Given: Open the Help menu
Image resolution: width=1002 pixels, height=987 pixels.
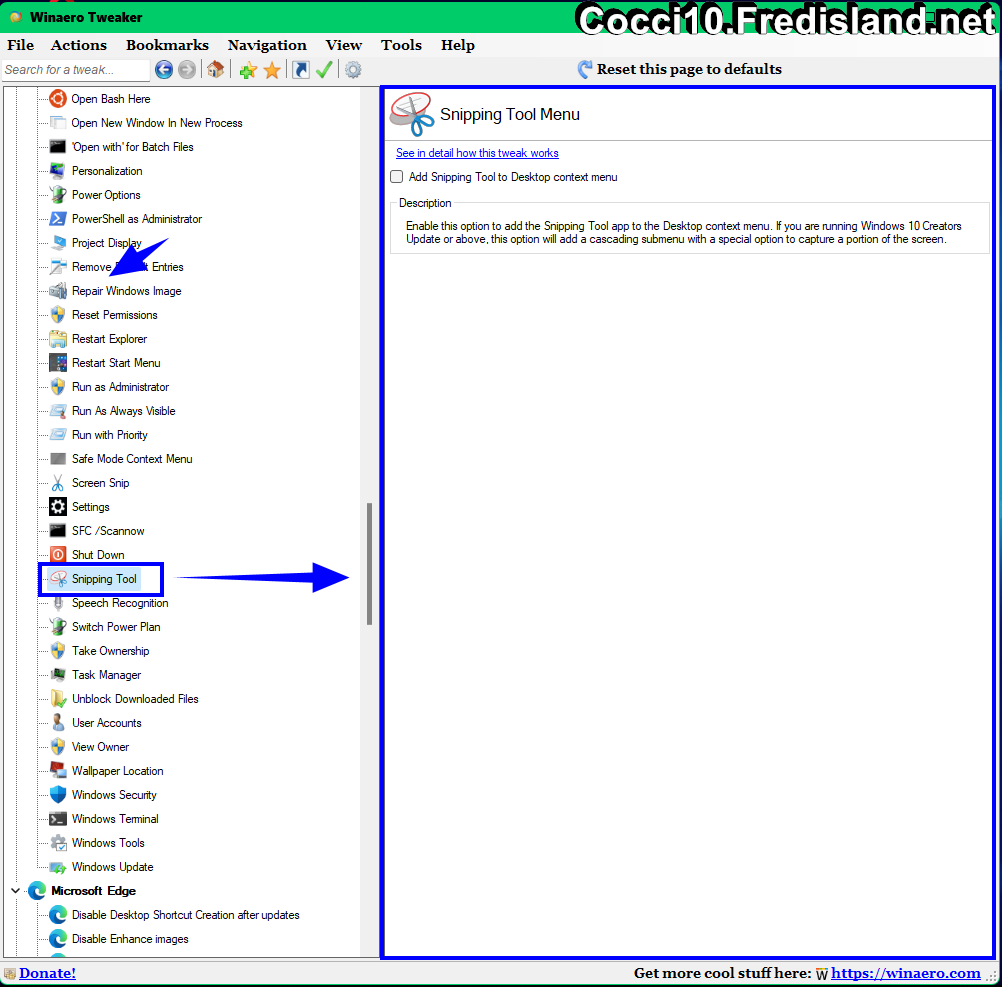Looking at the screenshot, I should point(458,45).
